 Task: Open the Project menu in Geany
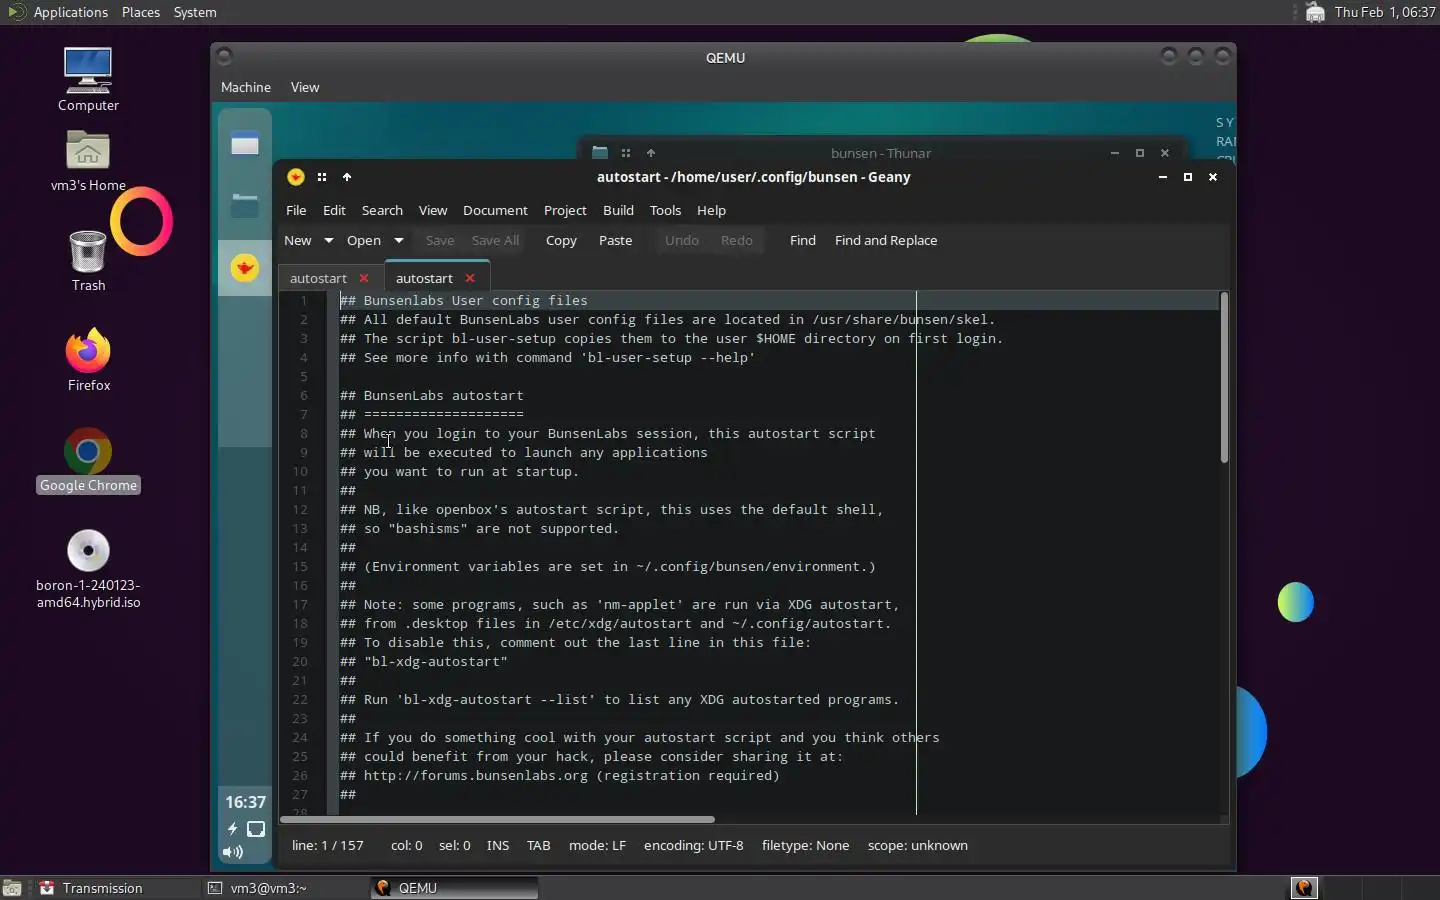point(565,210)
